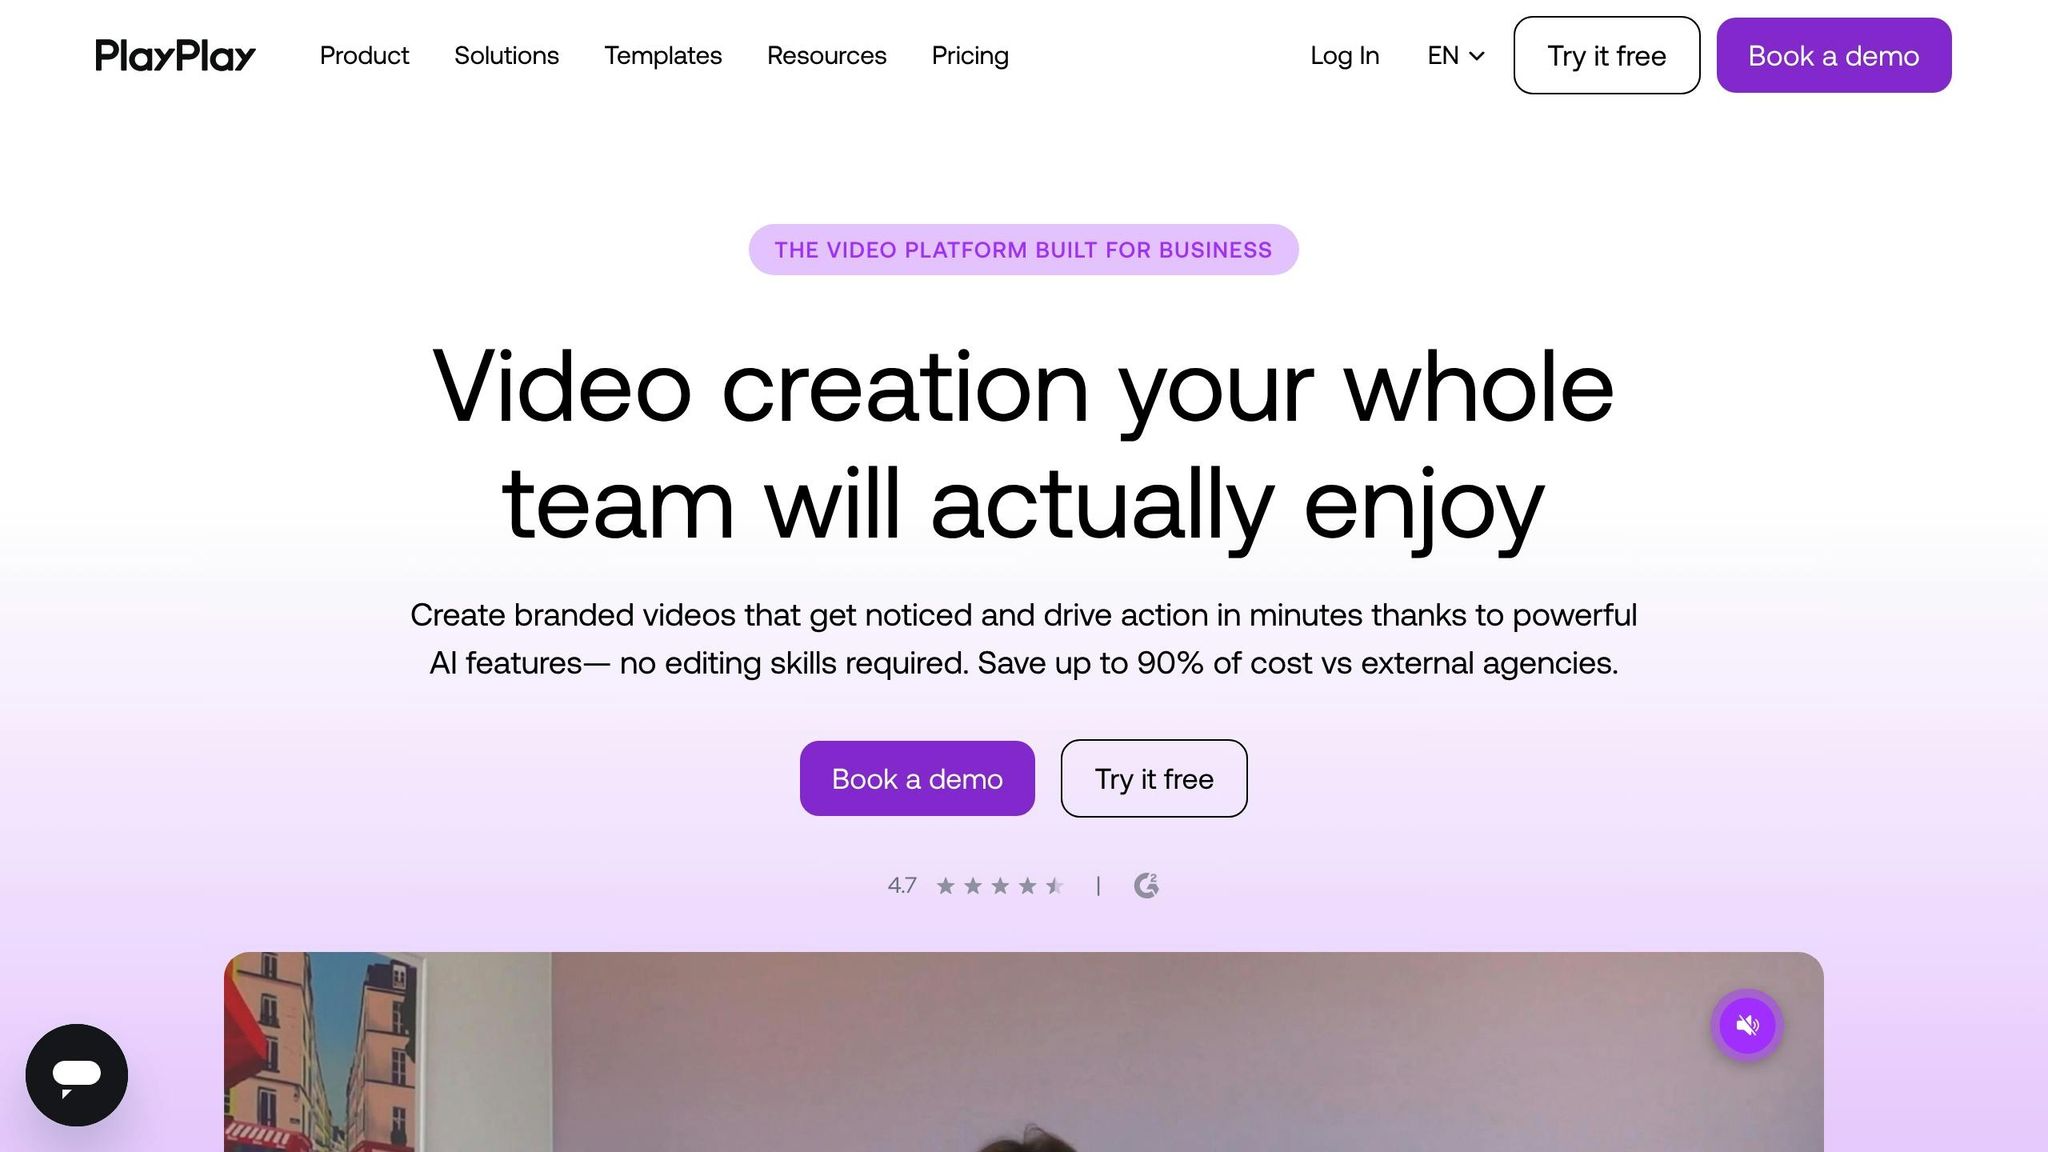Click Try it free in header

(1607, 55)
